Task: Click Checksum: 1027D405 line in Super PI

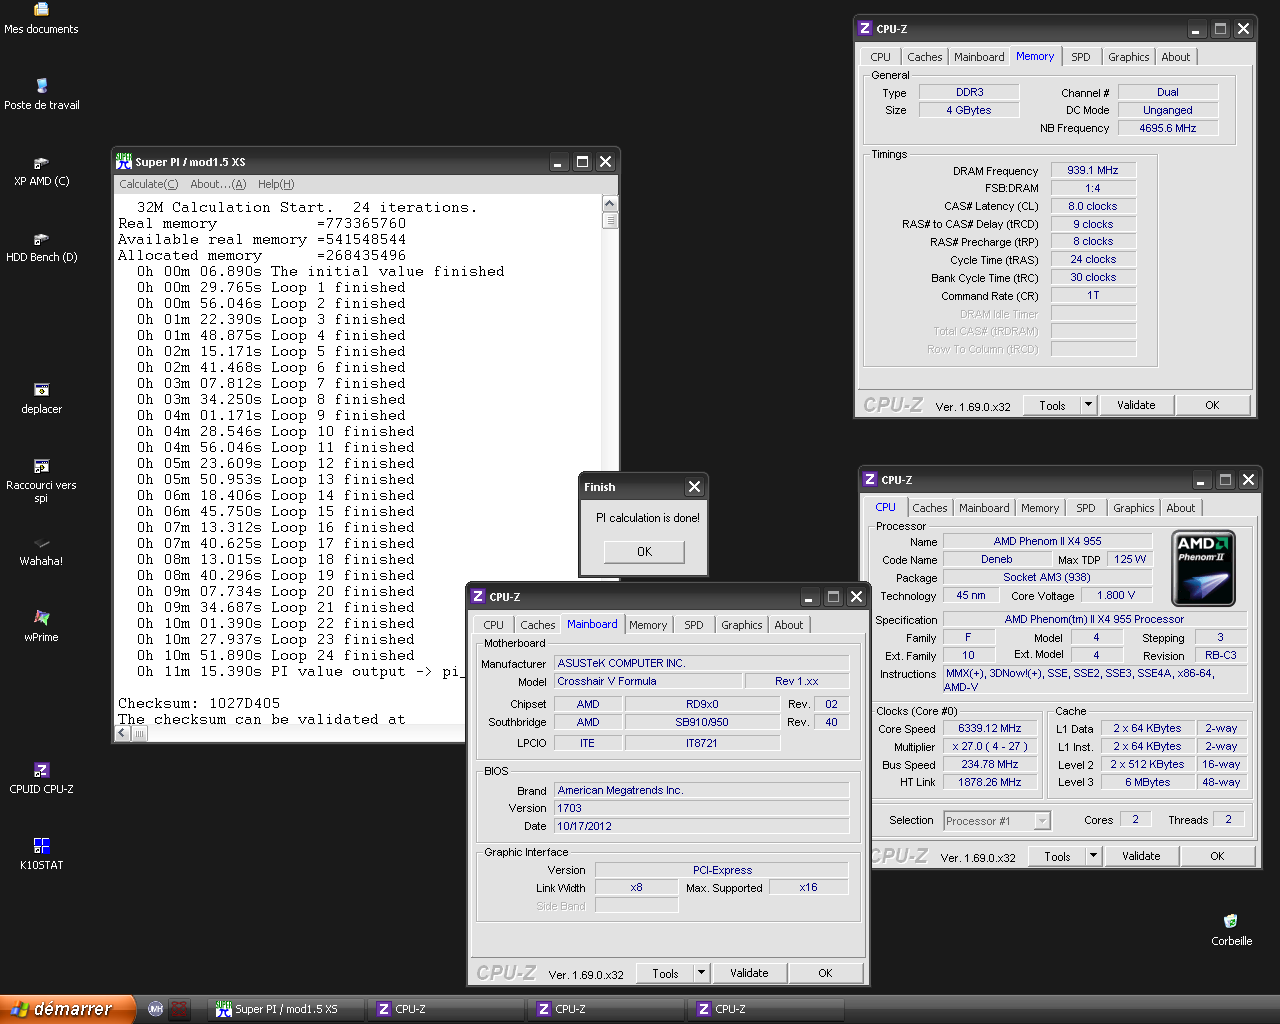Action: tap(199, 703)
